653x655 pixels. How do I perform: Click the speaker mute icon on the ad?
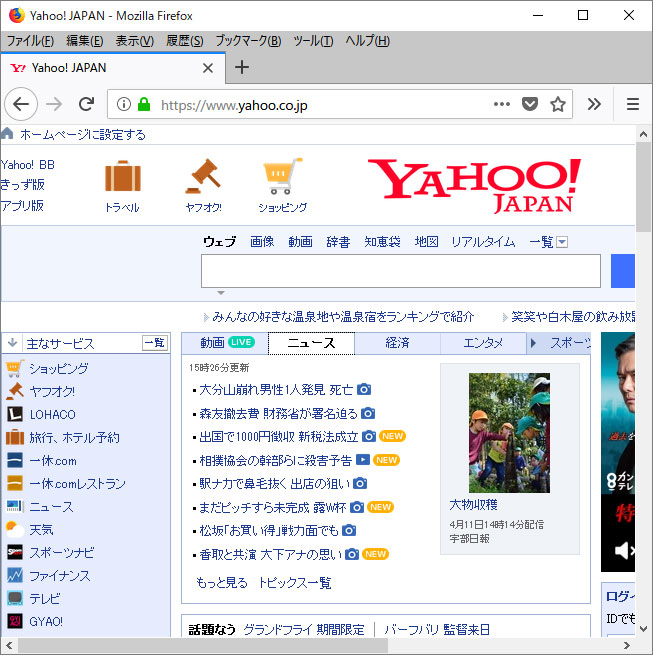624,551
